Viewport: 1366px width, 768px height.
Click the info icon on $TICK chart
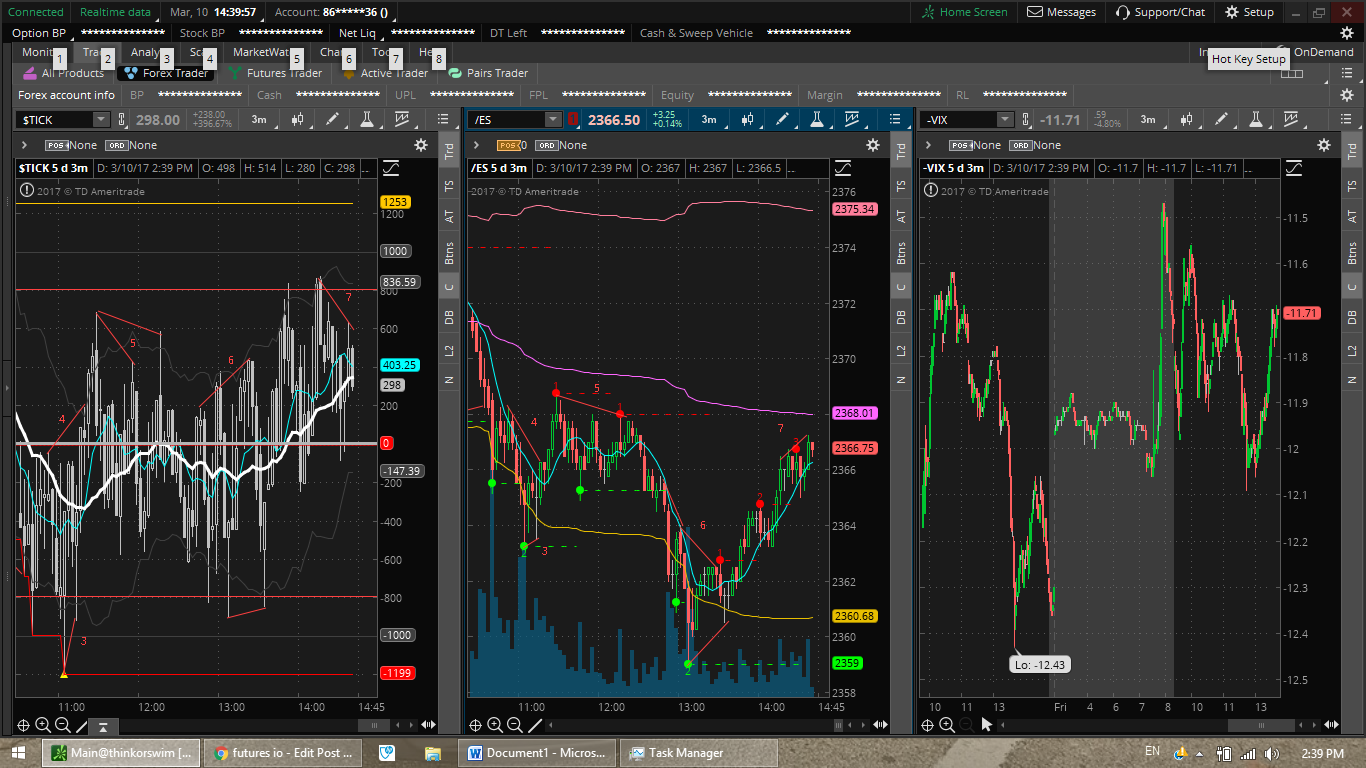click(27, 189)
